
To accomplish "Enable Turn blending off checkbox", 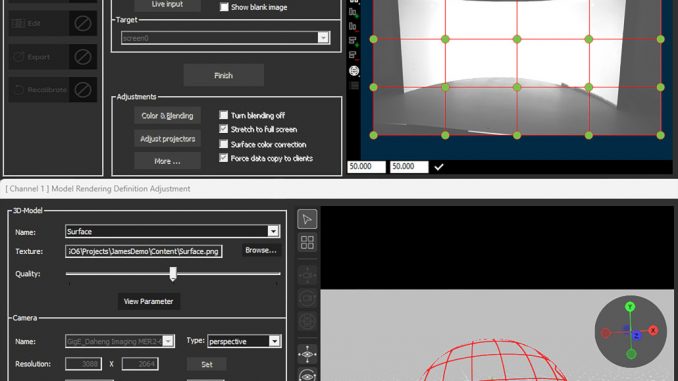I will coord(224,115).
